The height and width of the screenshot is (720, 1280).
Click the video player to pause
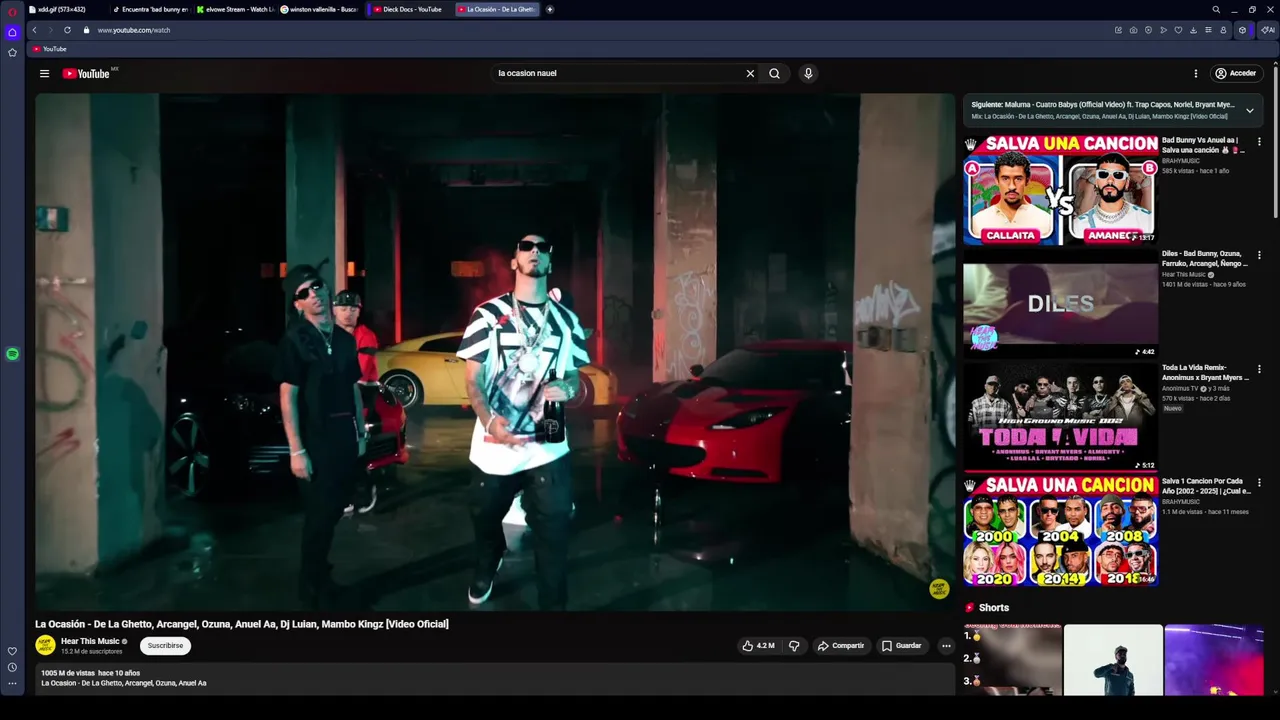point(495,352)
